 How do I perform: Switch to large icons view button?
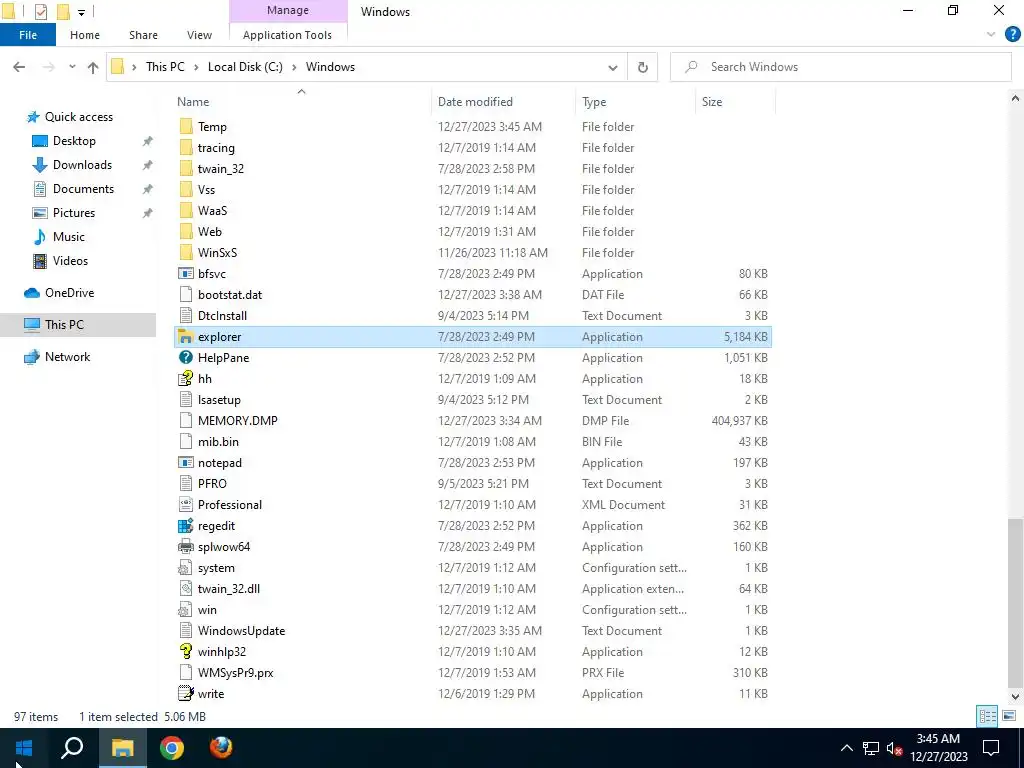coord(1009,716)
